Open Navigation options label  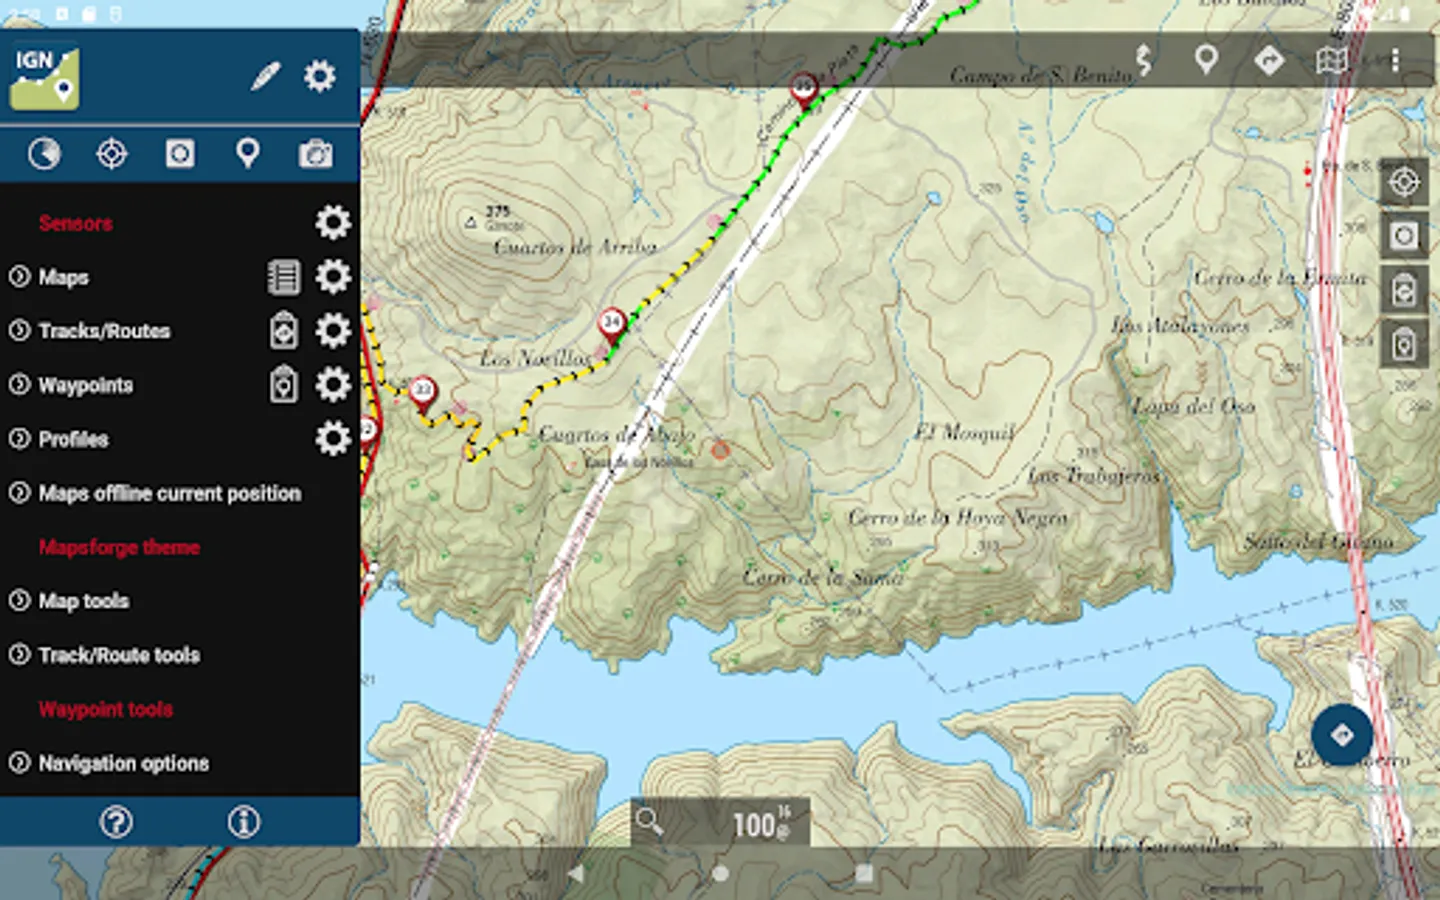tap(123, 763)
